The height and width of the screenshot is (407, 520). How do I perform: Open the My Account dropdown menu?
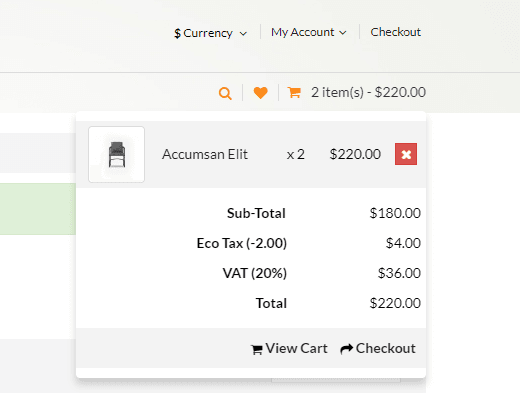coord(309,32)
